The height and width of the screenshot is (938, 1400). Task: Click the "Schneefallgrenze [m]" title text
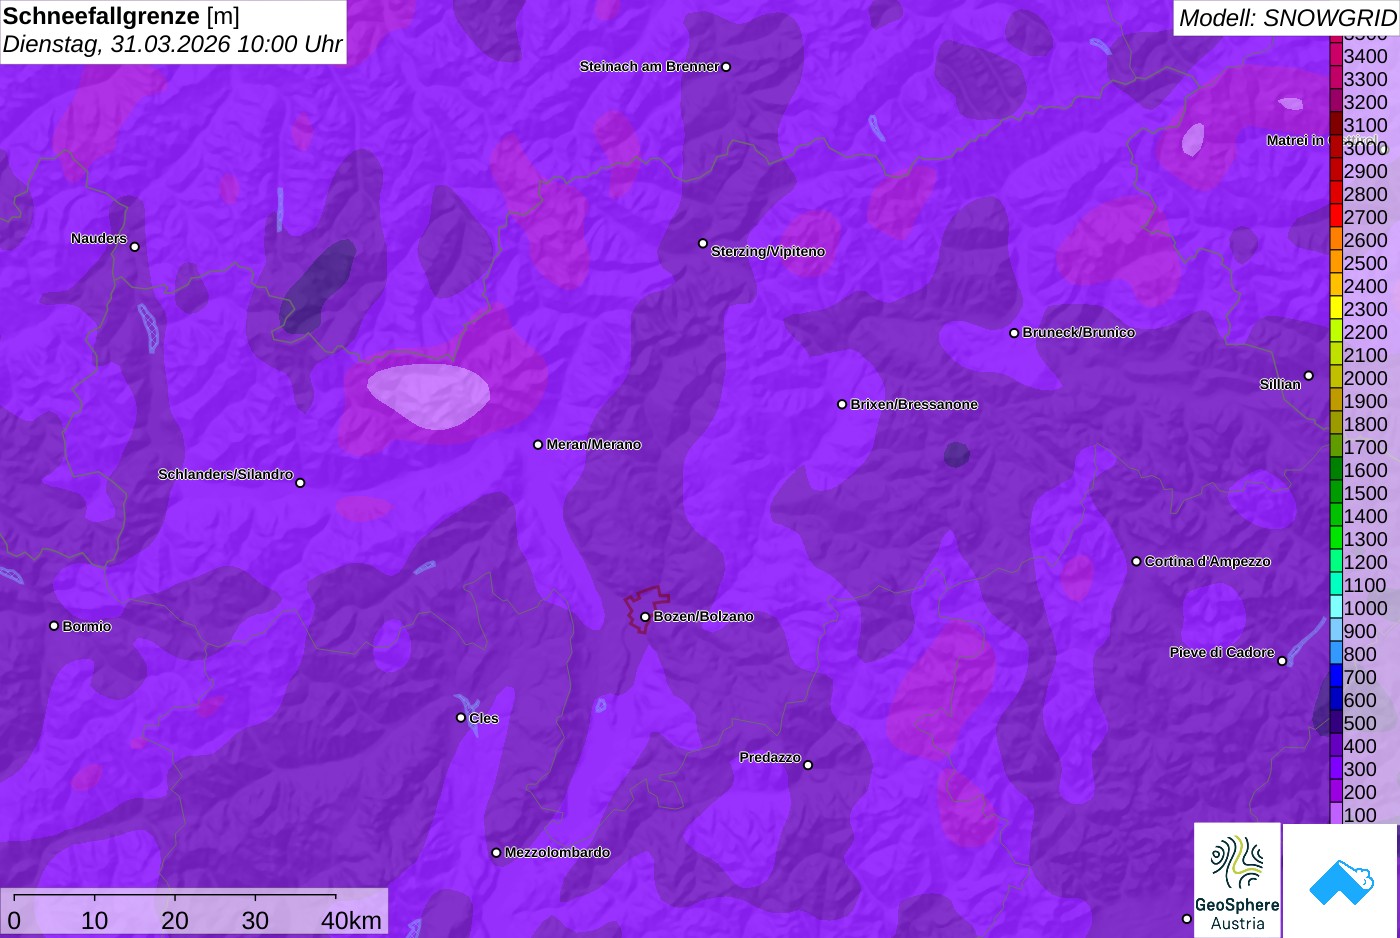(121, 16)
